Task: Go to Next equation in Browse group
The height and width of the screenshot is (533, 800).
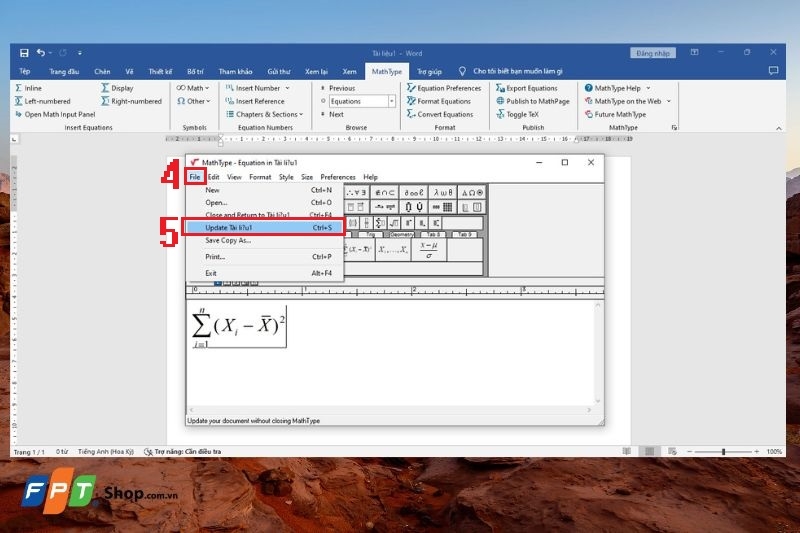Action: tap(332, 114)
